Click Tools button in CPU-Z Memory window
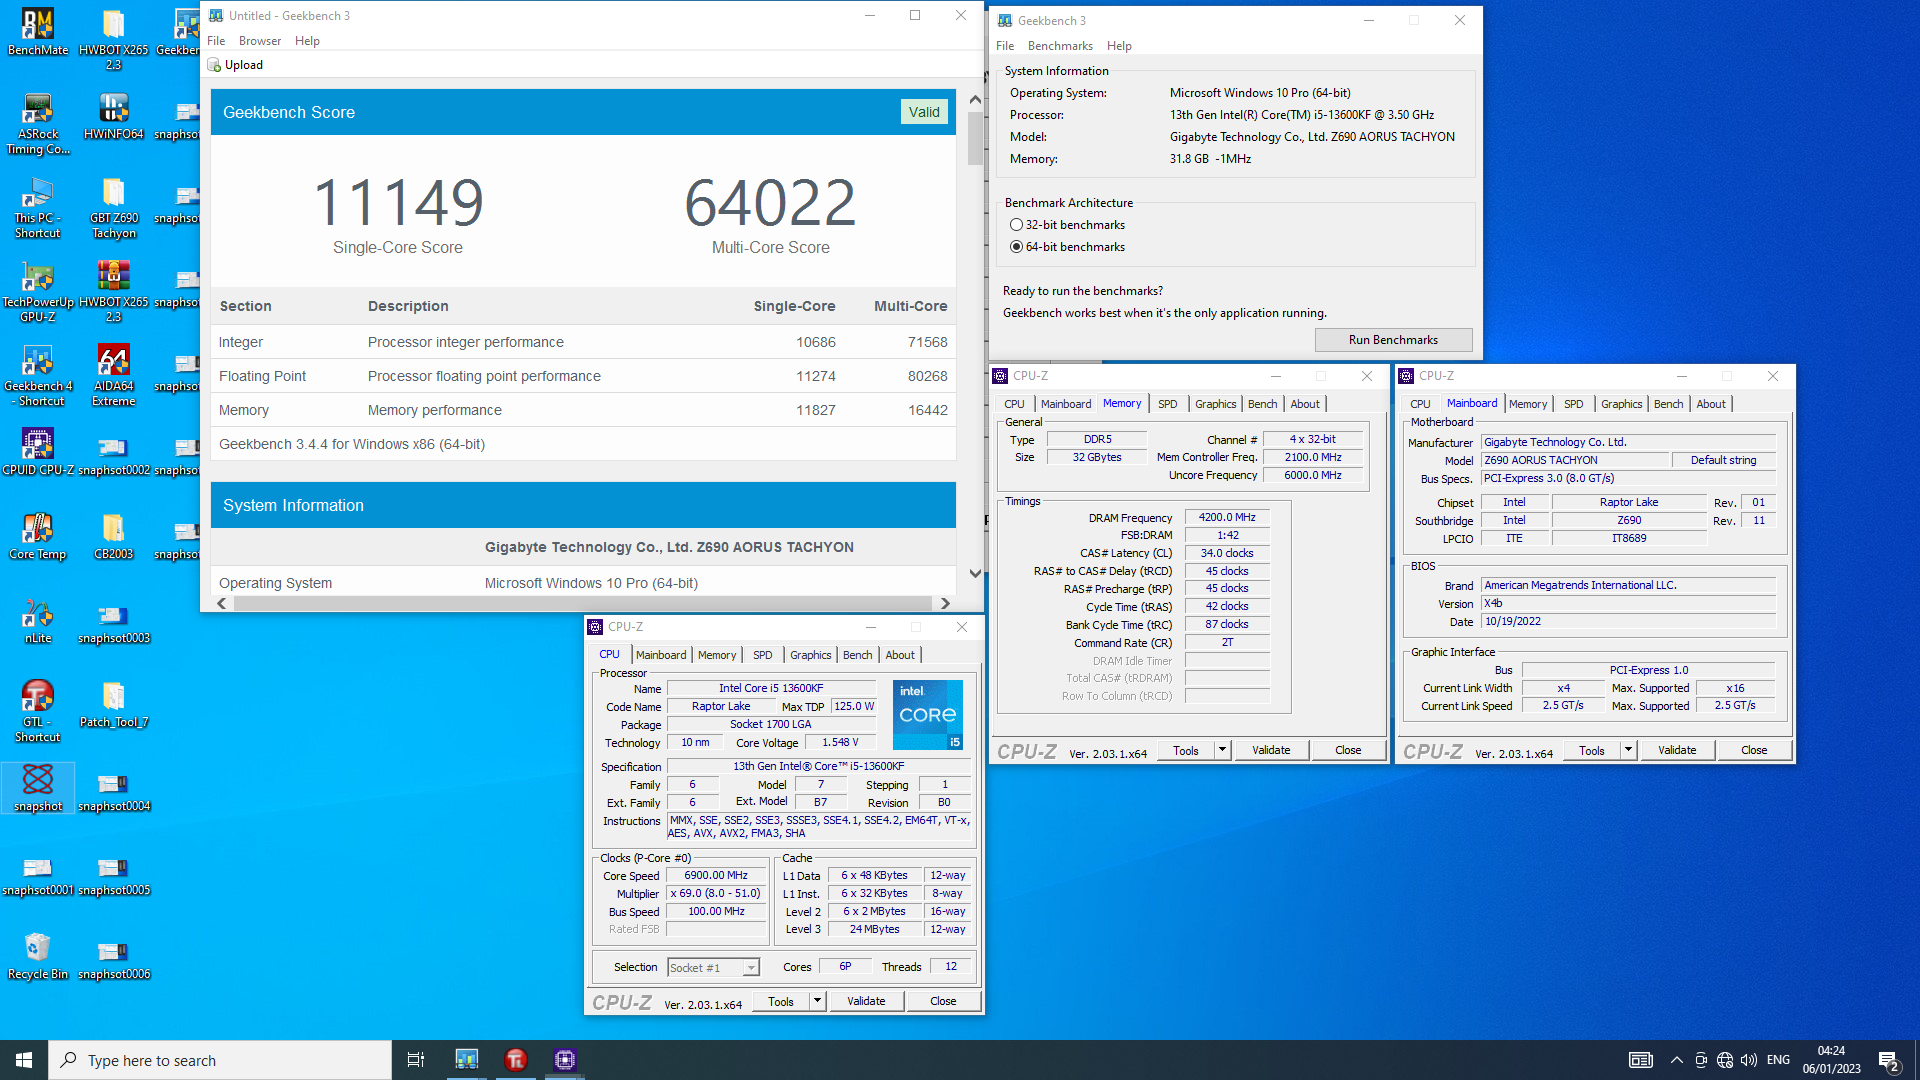Image resolution: width=1920 pixels, height=1080 pixels. (1186, 750)
